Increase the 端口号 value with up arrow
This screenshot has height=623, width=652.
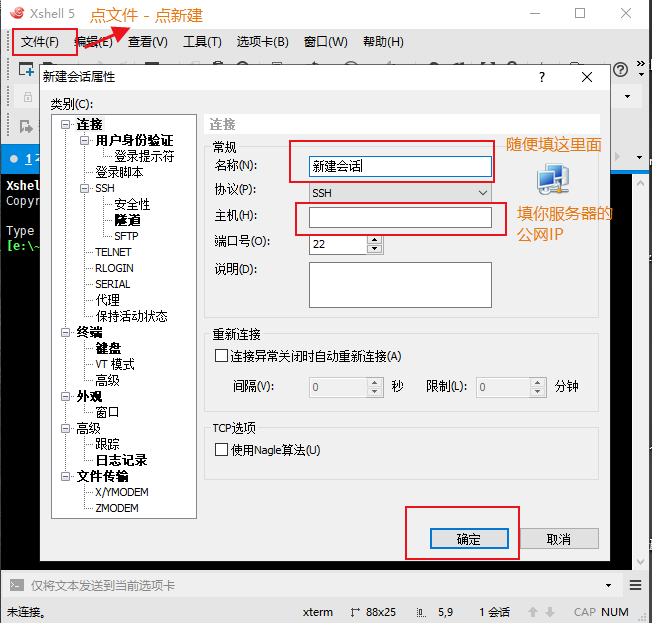click(375, 240)
